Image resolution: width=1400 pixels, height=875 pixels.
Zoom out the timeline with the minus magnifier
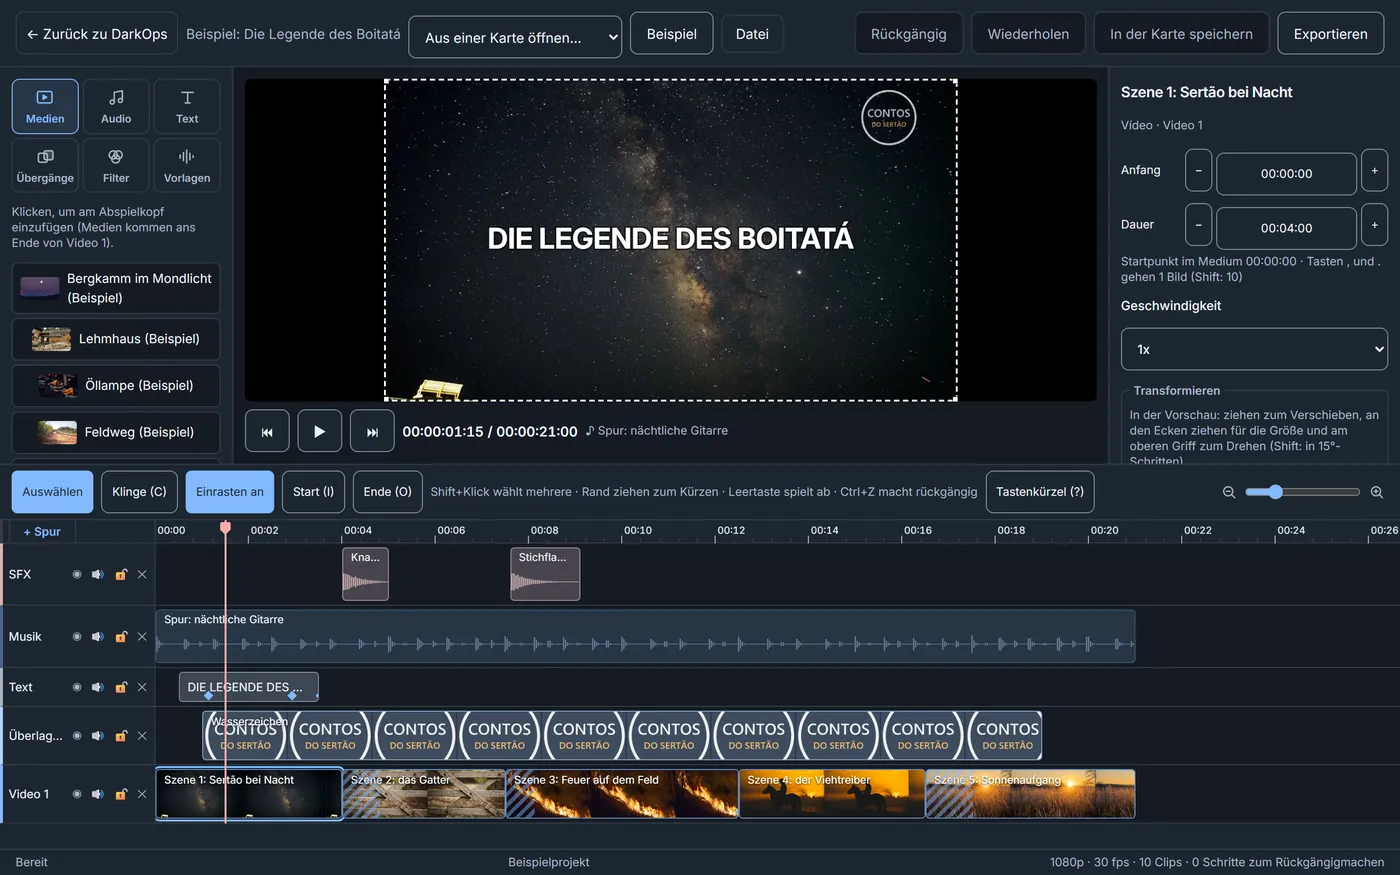tap(1229, 492)
